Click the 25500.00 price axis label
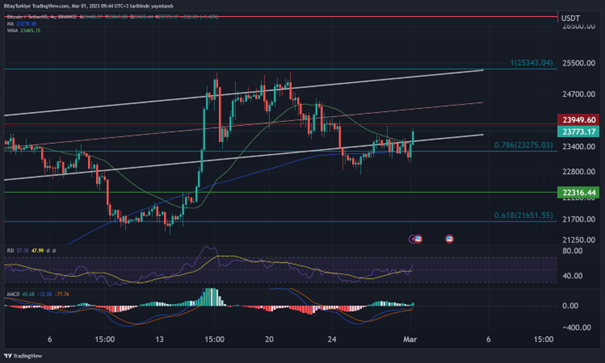 point(578,63)
